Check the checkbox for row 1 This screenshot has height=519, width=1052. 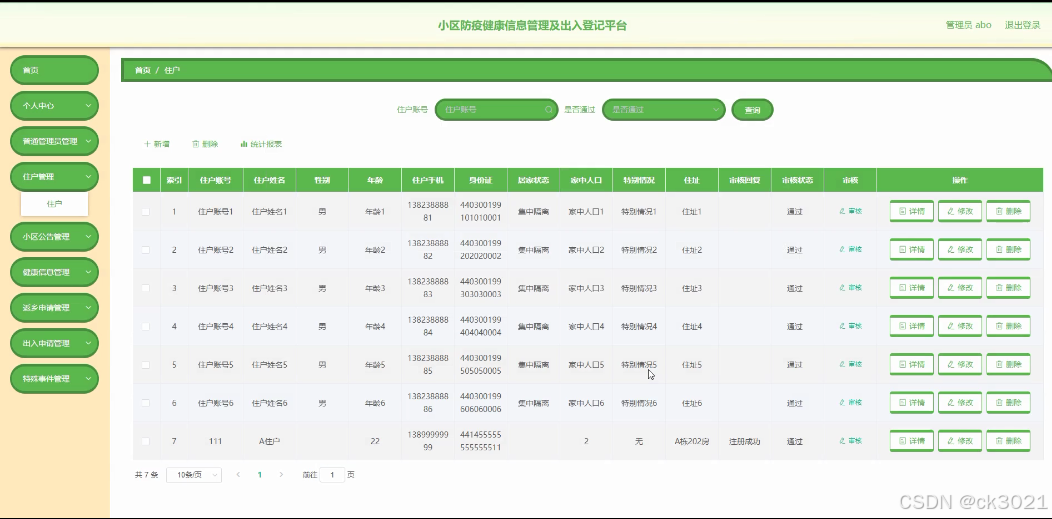pos(146,211)
